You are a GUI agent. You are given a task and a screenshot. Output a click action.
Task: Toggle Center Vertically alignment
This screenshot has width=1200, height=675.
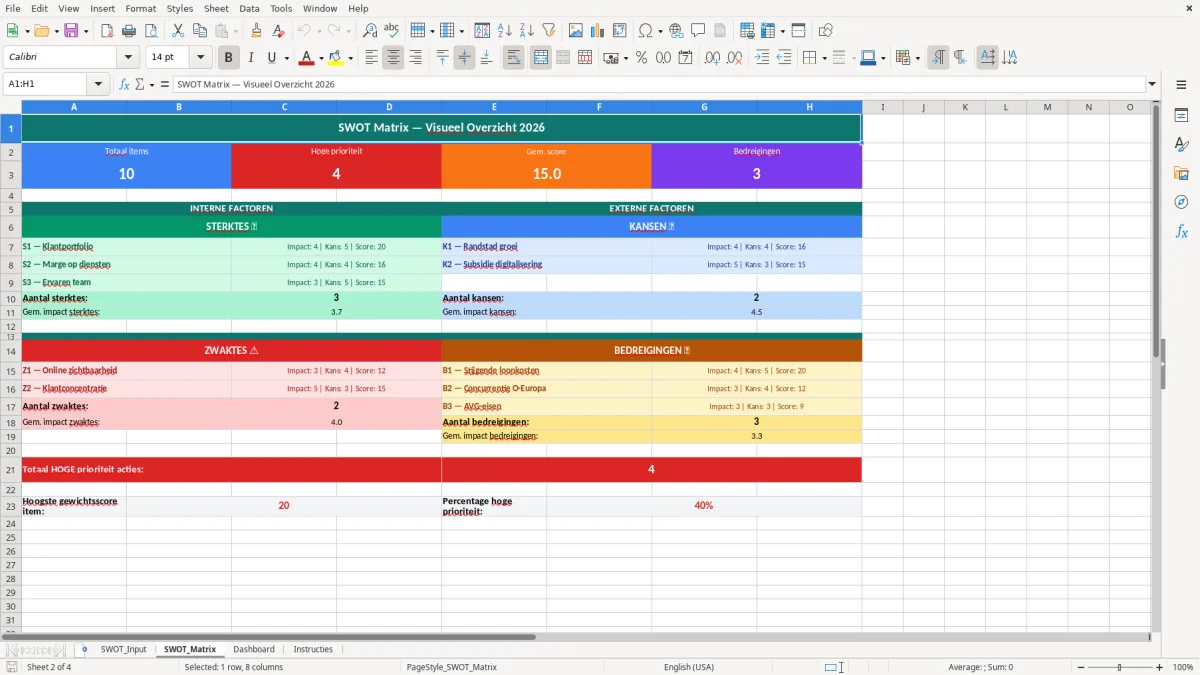pyautogui.click(x=464, y=58)
